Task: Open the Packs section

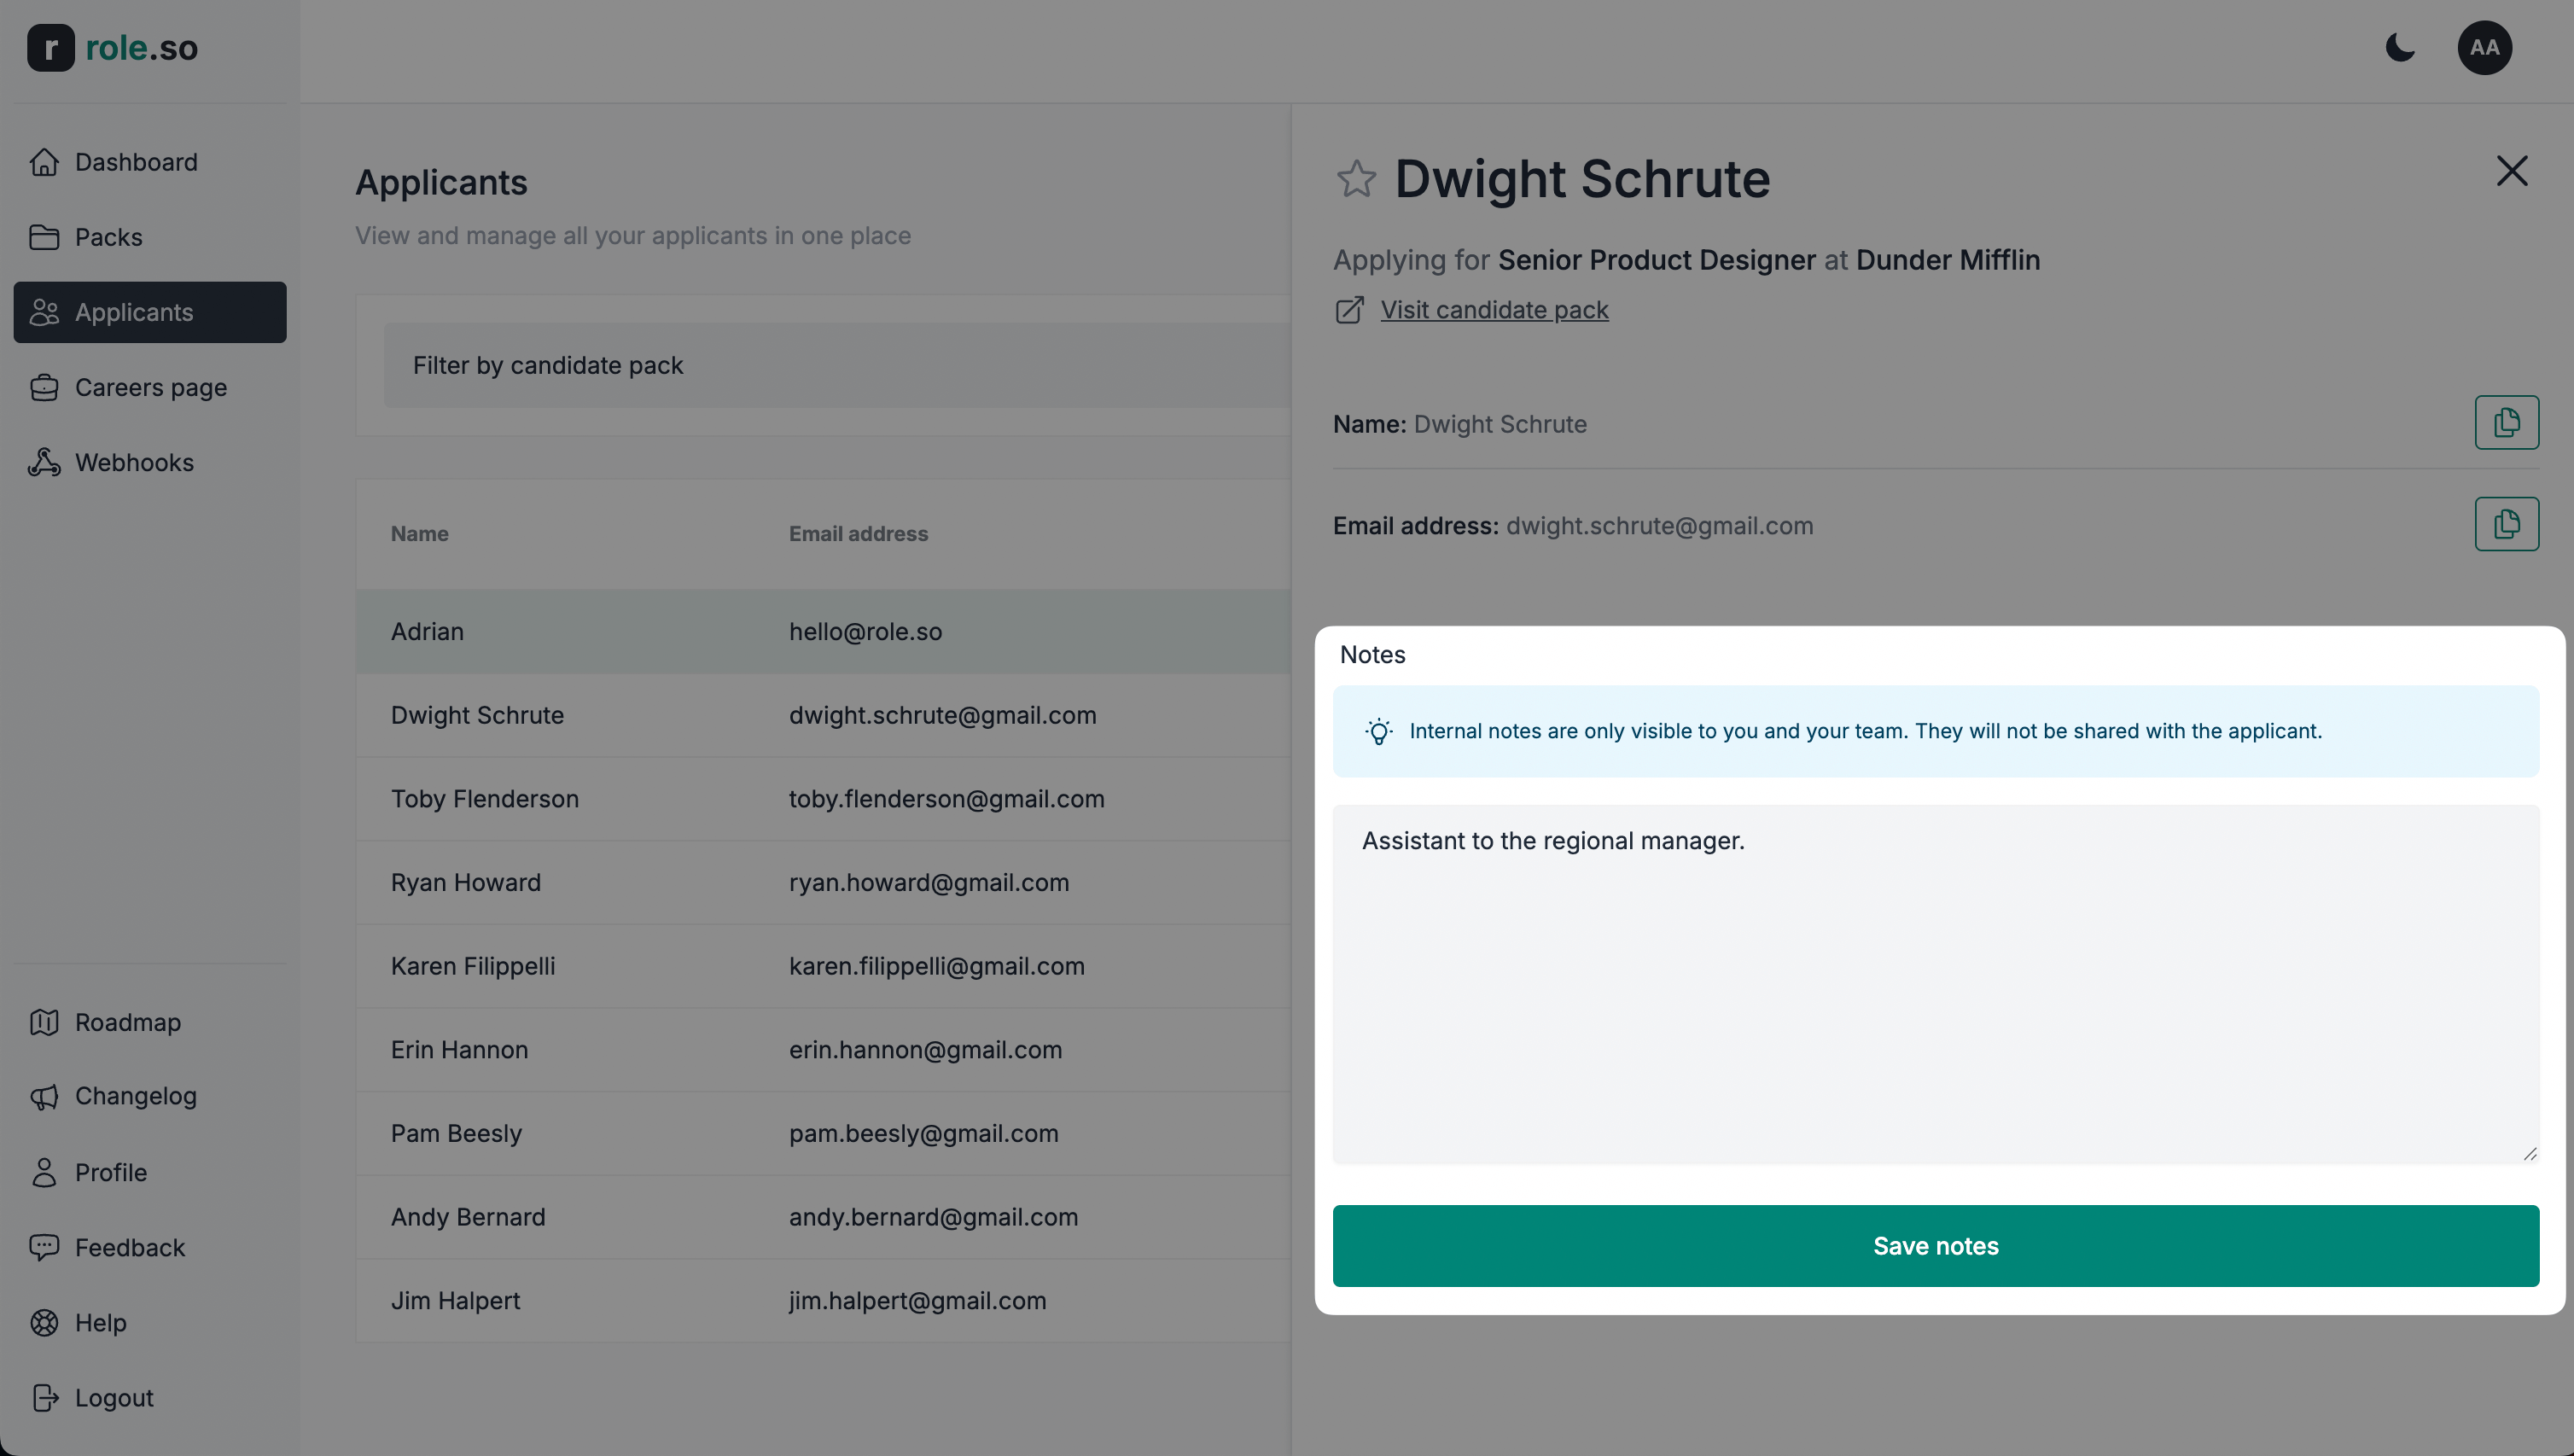Action: pos(108,237)
